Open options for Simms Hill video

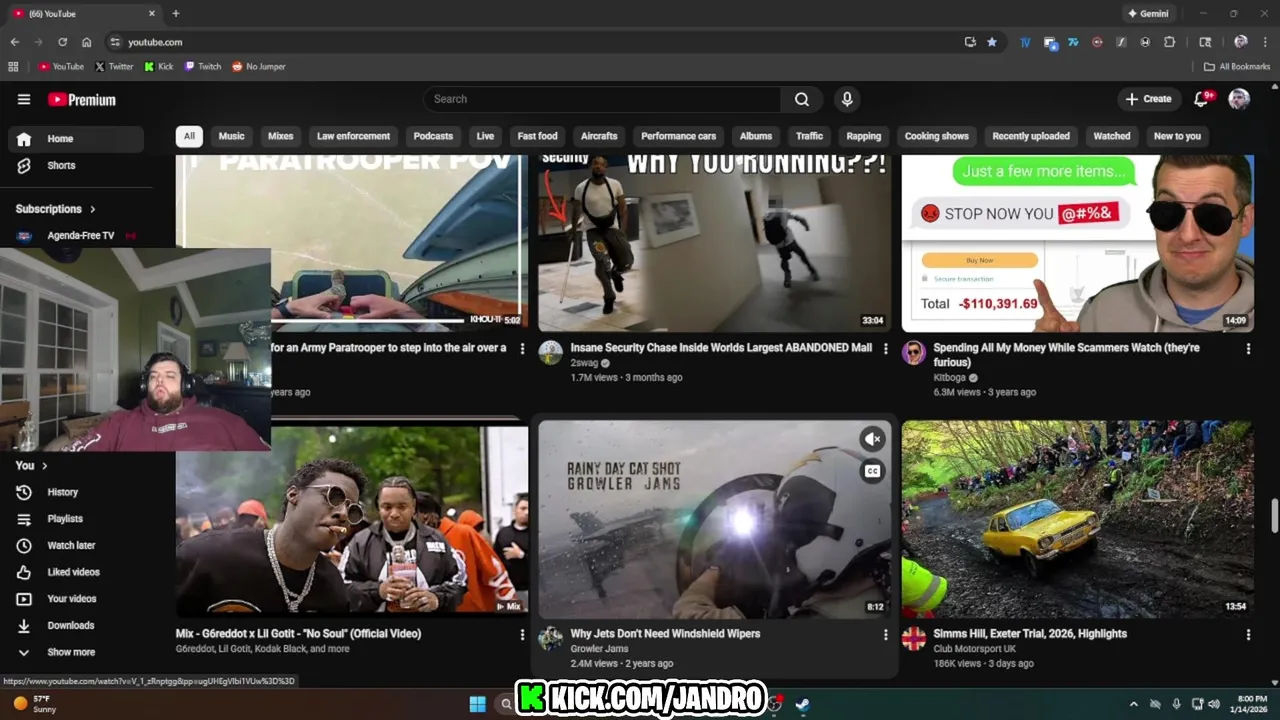tap(1248, 635)
